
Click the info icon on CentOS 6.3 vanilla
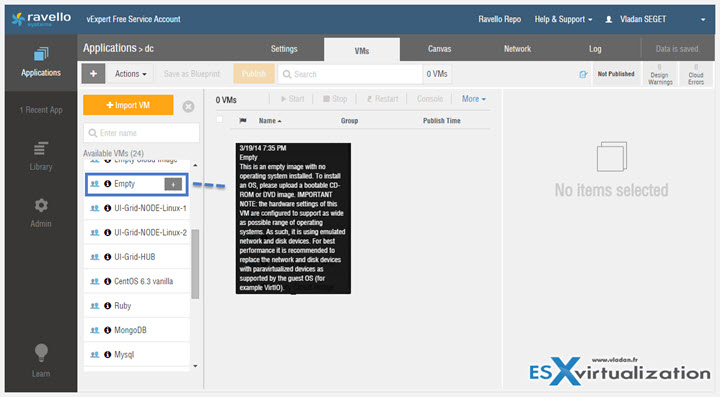coord(107,281)
